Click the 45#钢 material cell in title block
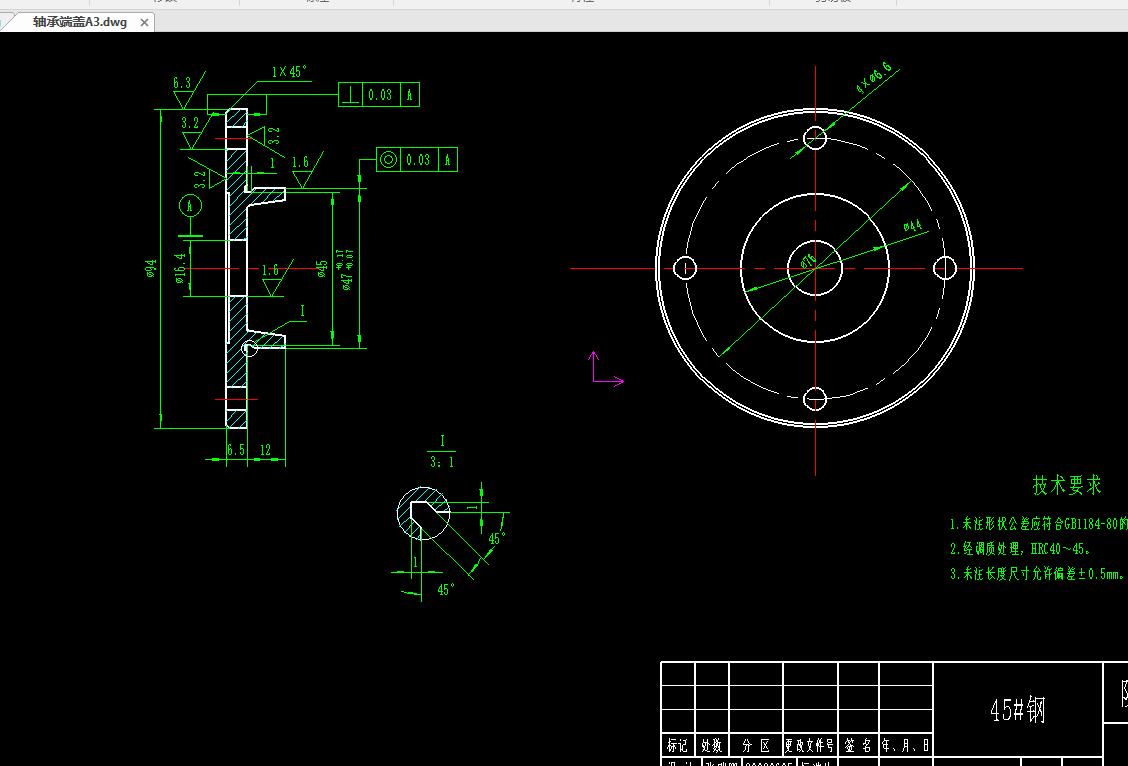This screenshot has width=1128, height=766. (x=1017, y=710)
